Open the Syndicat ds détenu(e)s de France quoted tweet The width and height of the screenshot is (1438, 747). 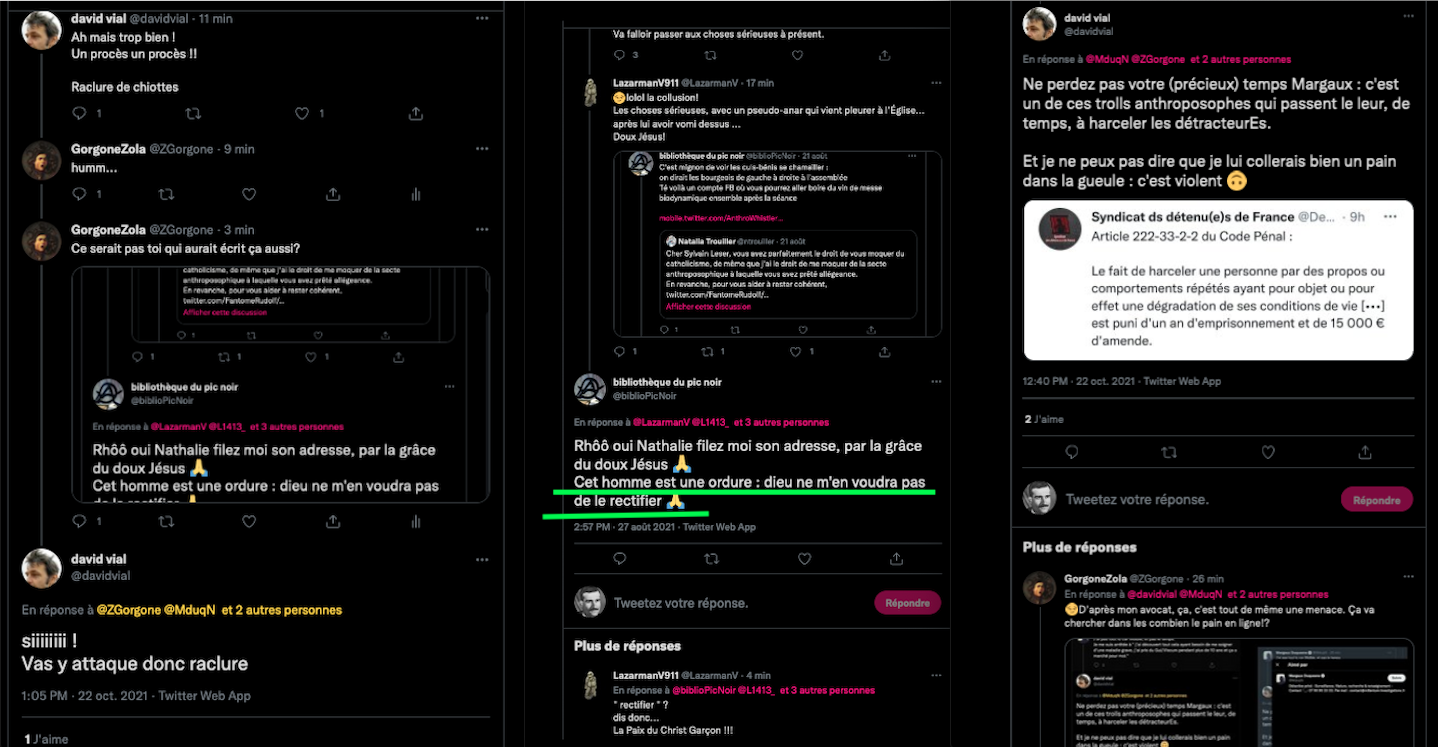[1218, 280]
